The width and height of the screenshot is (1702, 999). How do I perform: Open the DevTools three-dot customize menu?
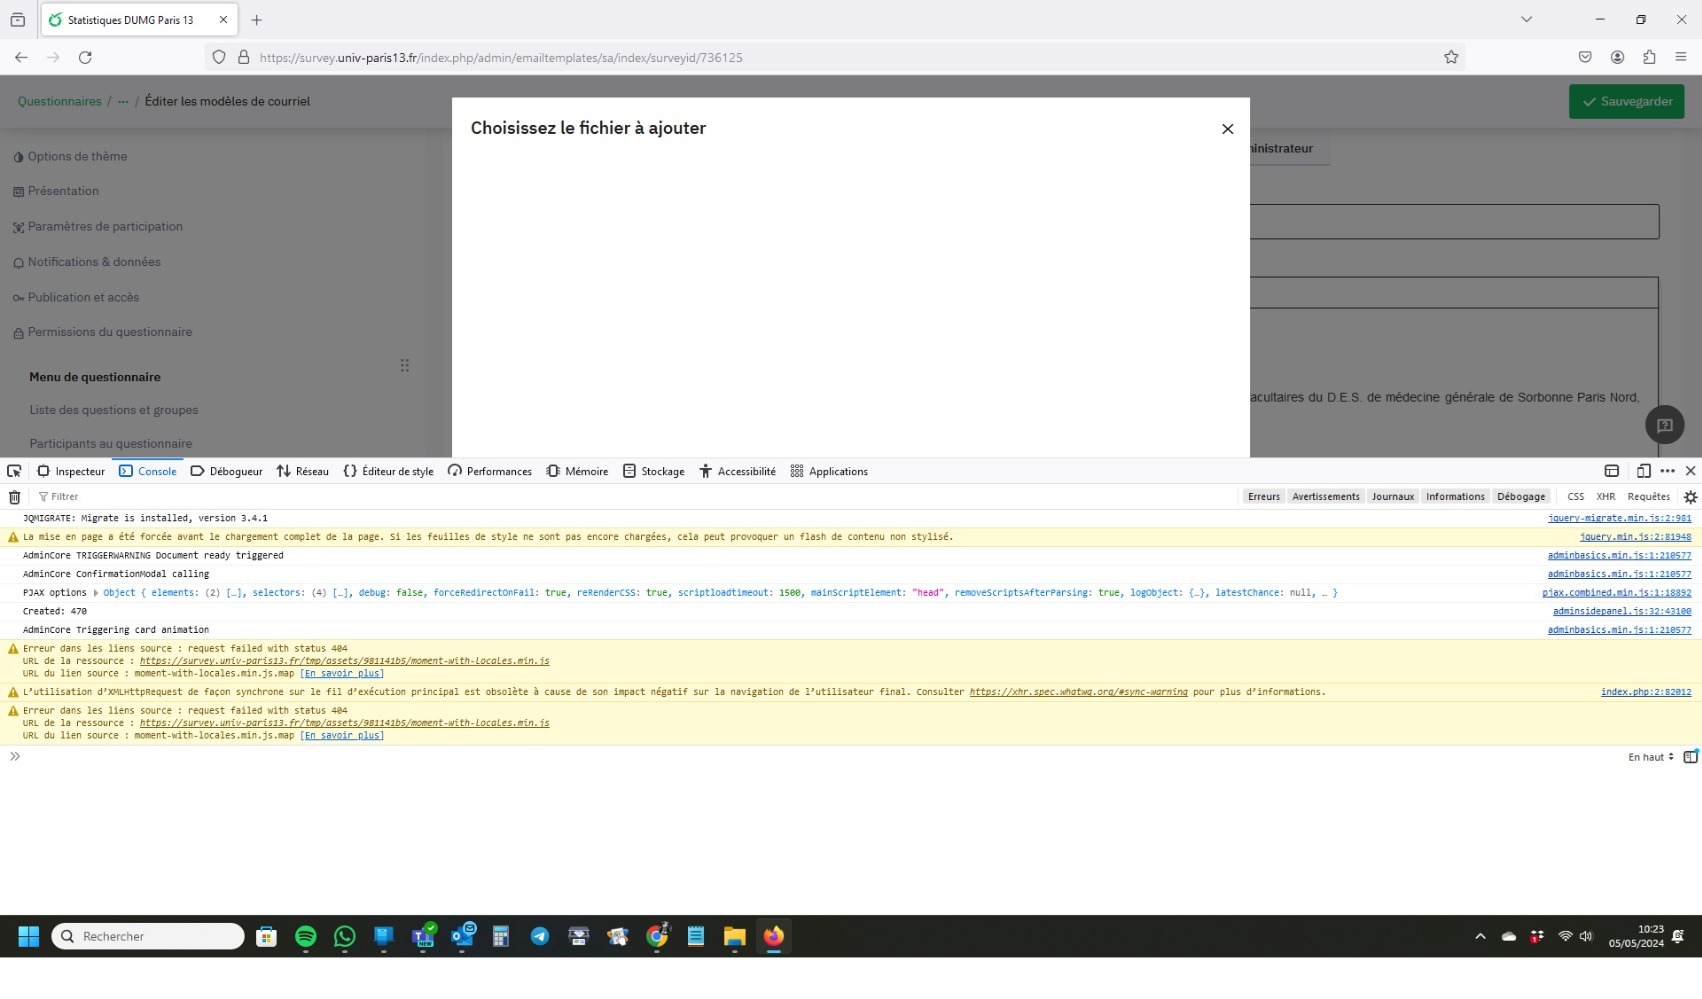pyautogui.click(x=1667, y=471)
